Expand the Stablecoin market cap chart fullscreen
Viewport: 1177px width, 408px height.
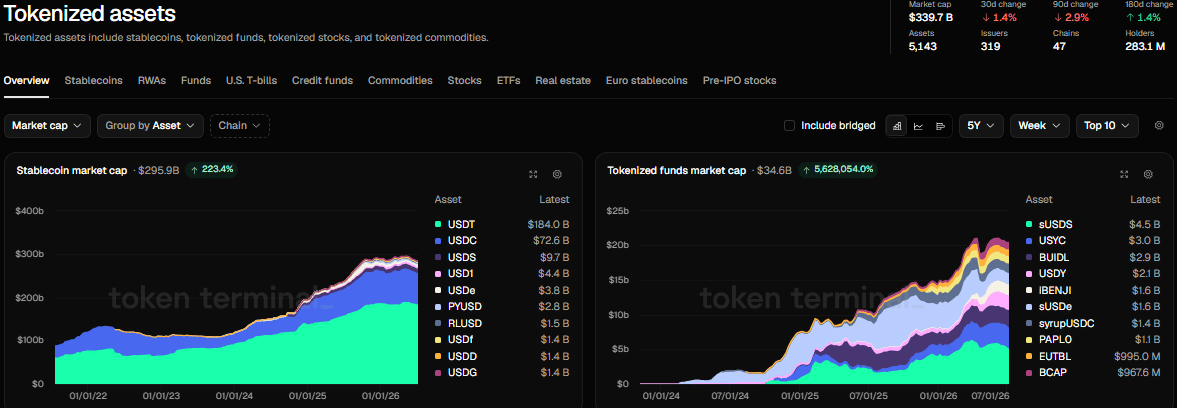click(x=533, y=174)
